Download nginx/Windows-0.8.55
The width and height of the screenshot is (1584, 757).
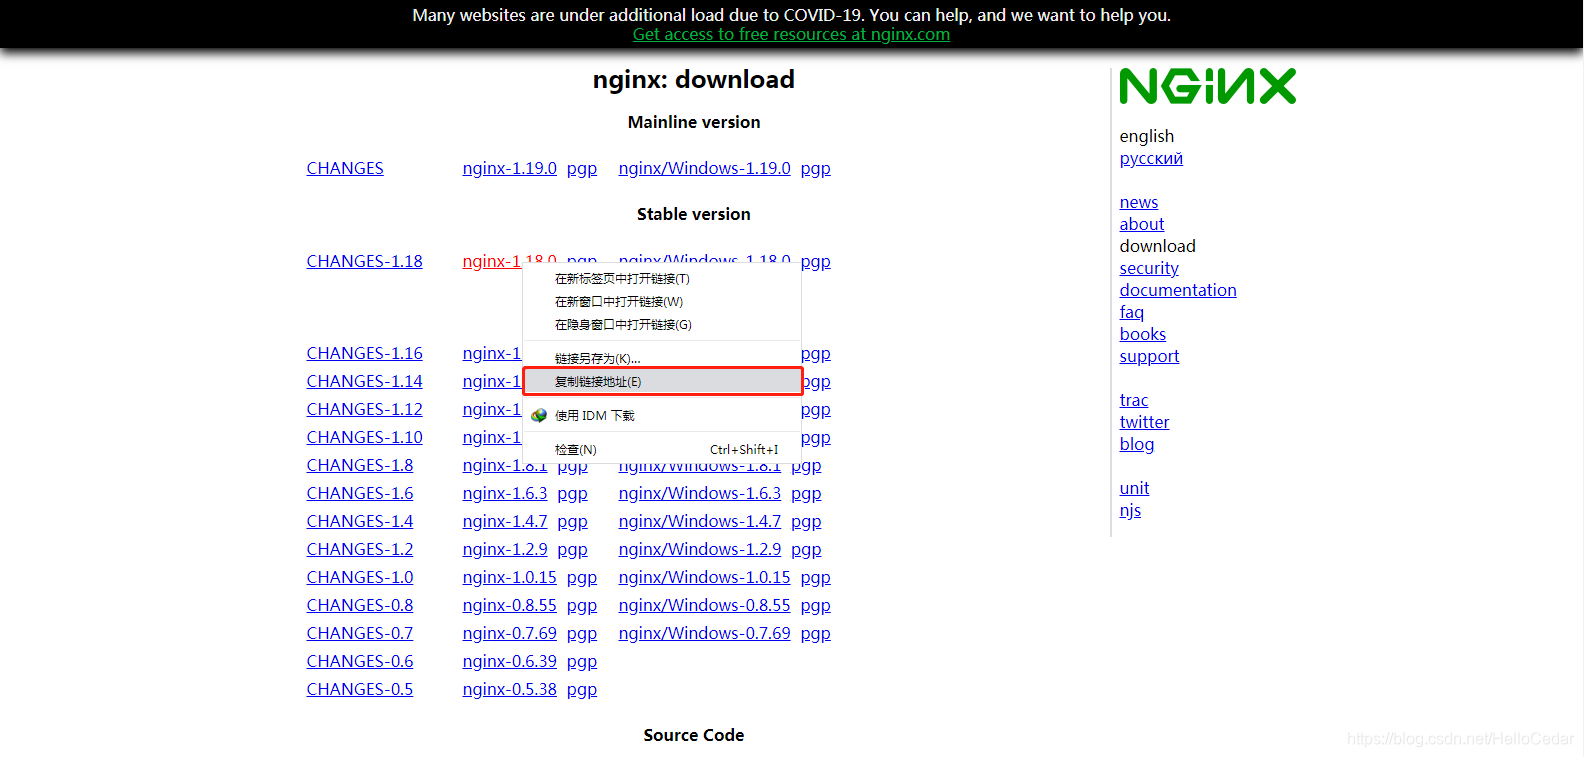point(704,605)
